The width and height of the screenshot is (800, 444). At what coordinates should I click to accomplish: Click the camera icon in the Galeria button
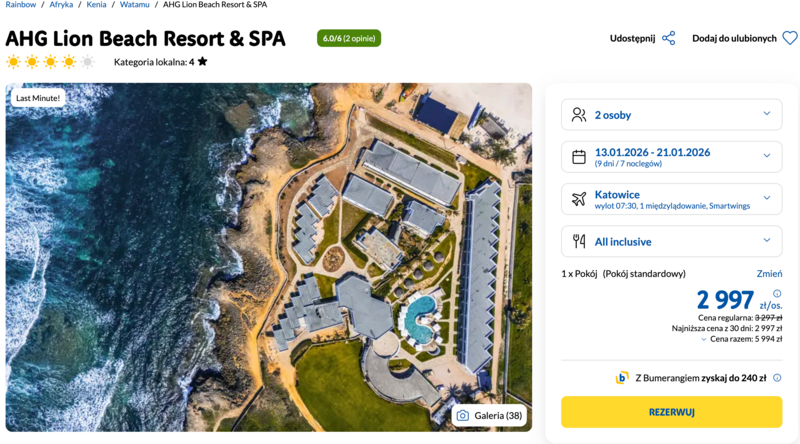click(463, 416)
